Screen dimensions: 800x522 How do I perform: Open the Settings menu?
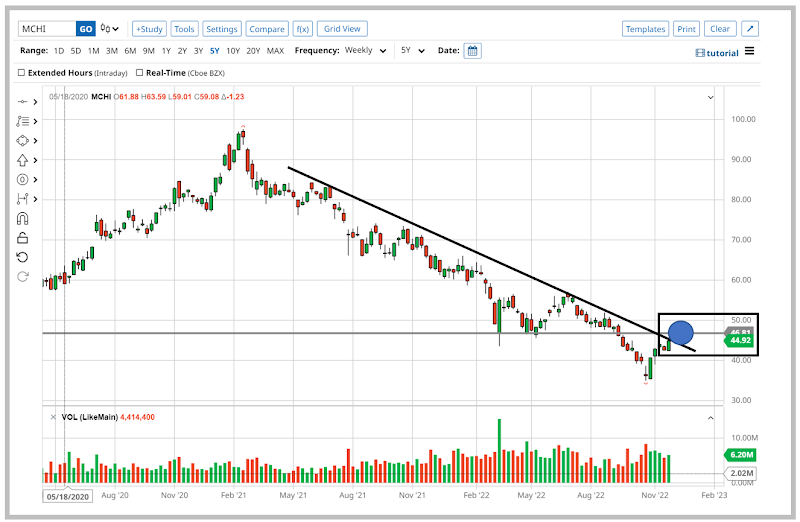221,29
